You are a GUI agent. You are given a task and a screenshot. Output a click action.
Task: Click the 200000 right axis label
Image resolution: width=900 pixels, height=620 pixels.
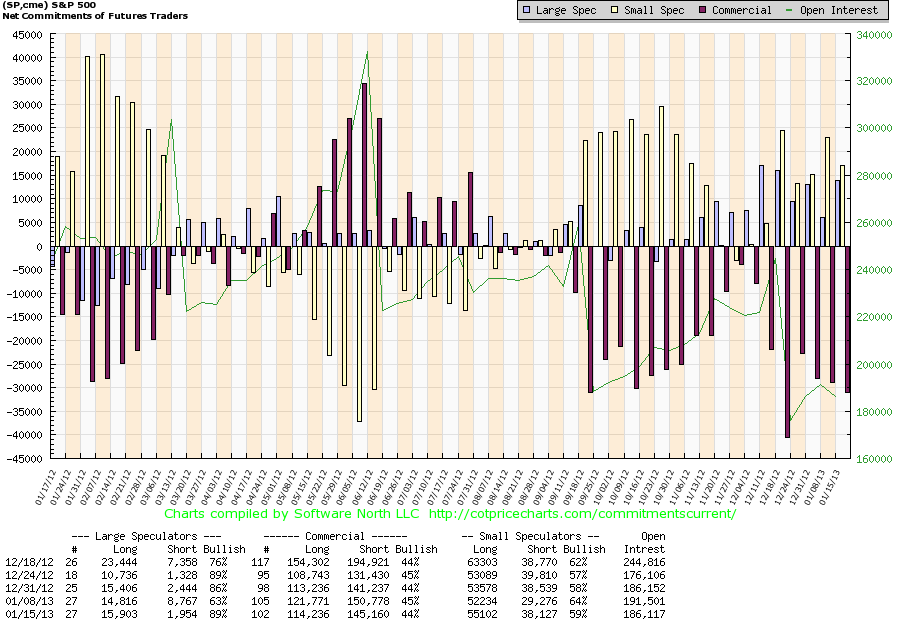tap(874, 365)
